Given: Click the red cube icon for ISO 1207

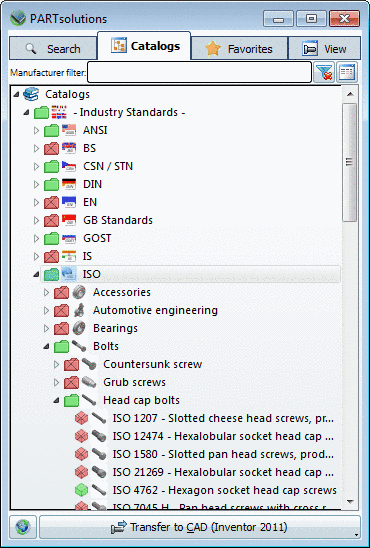Looking at the screenshot, I should (81, 418).
